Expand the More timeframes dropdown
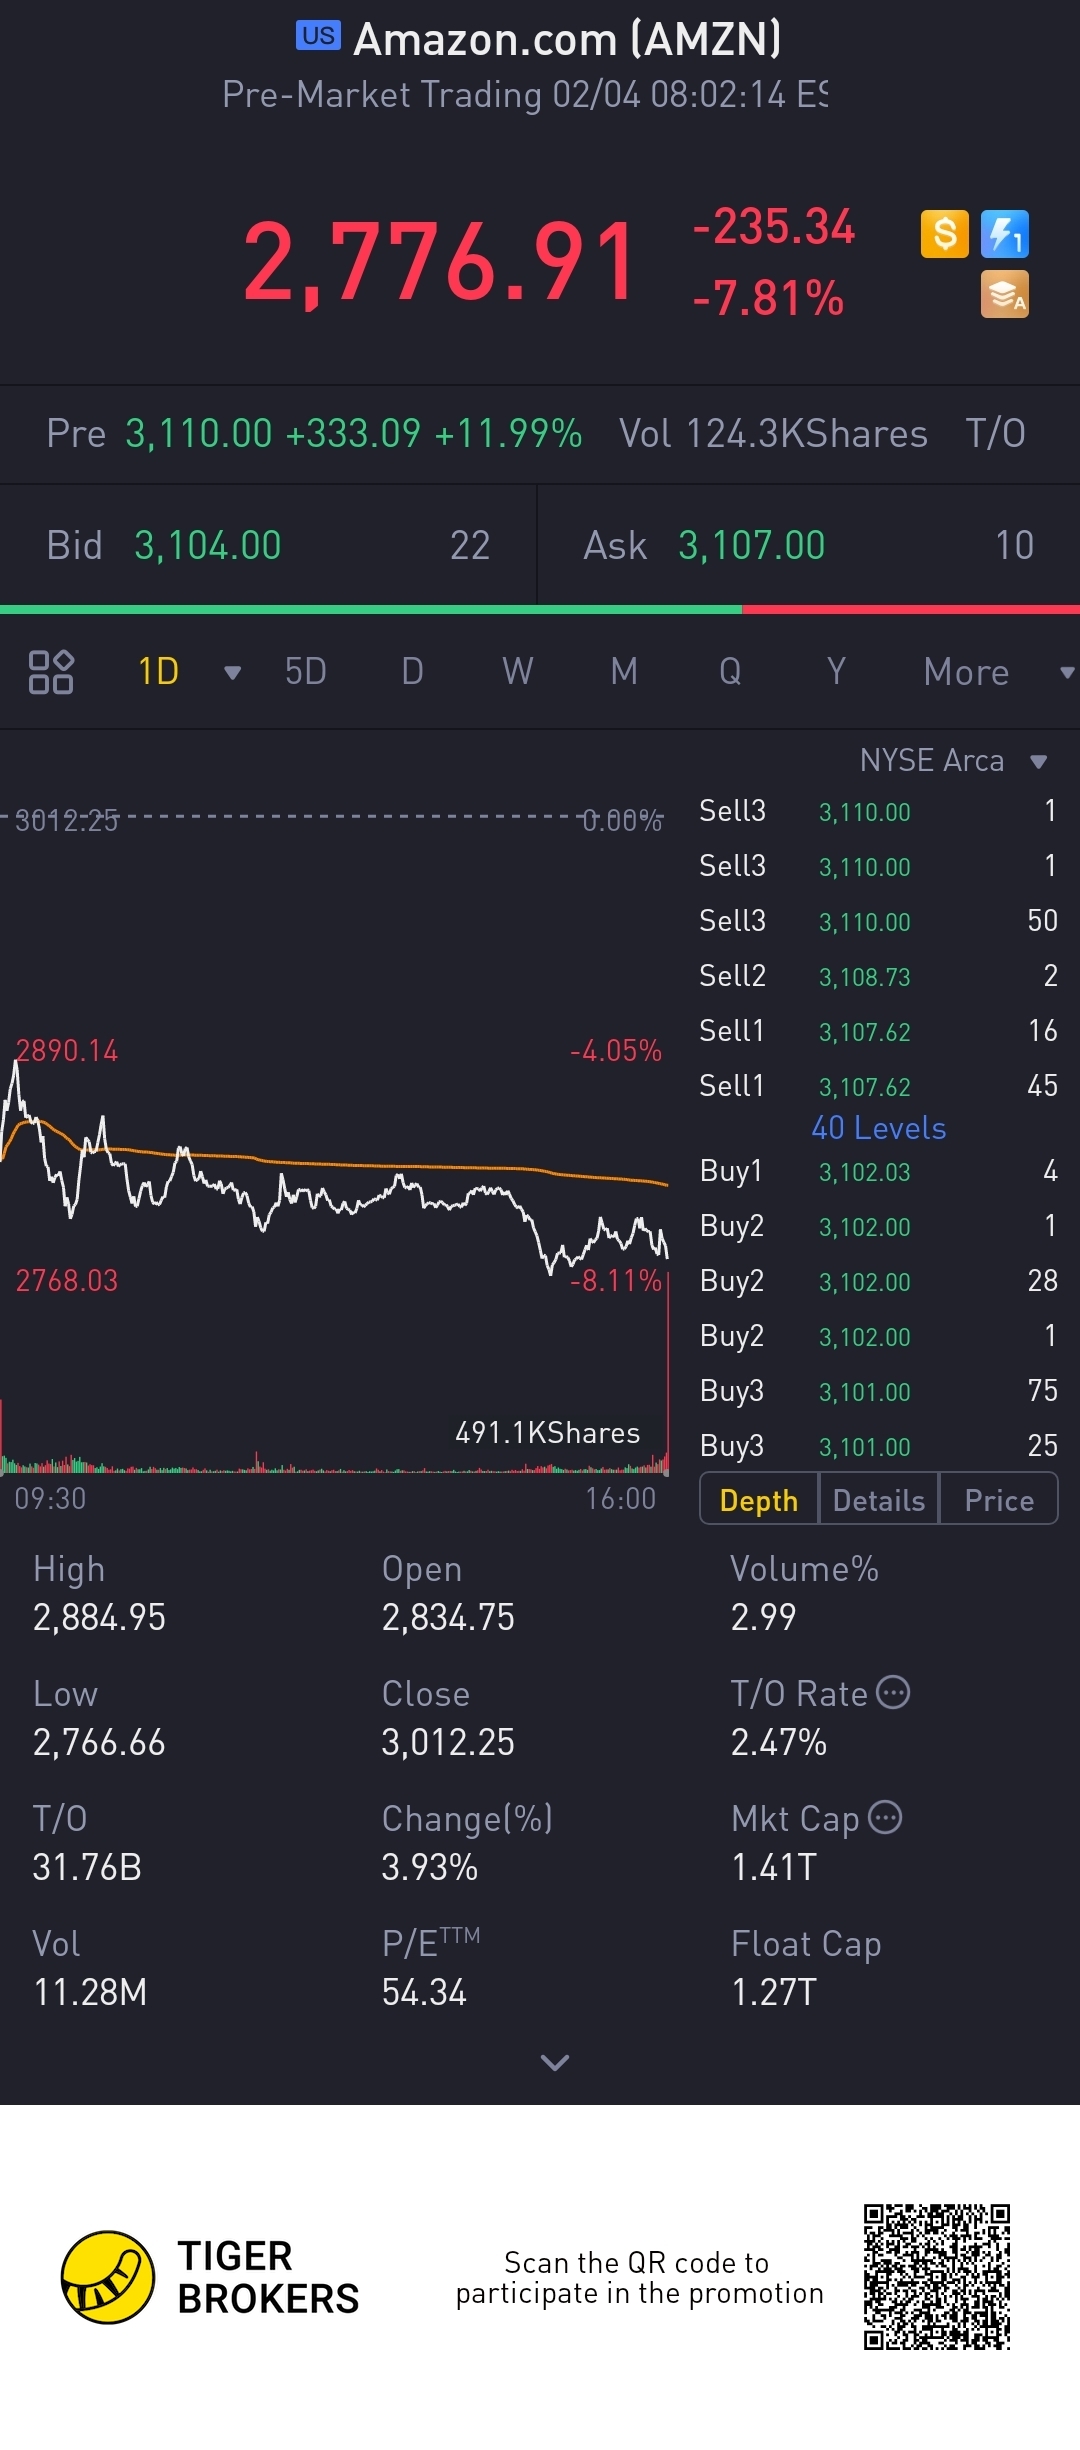 coord(1066,673)
